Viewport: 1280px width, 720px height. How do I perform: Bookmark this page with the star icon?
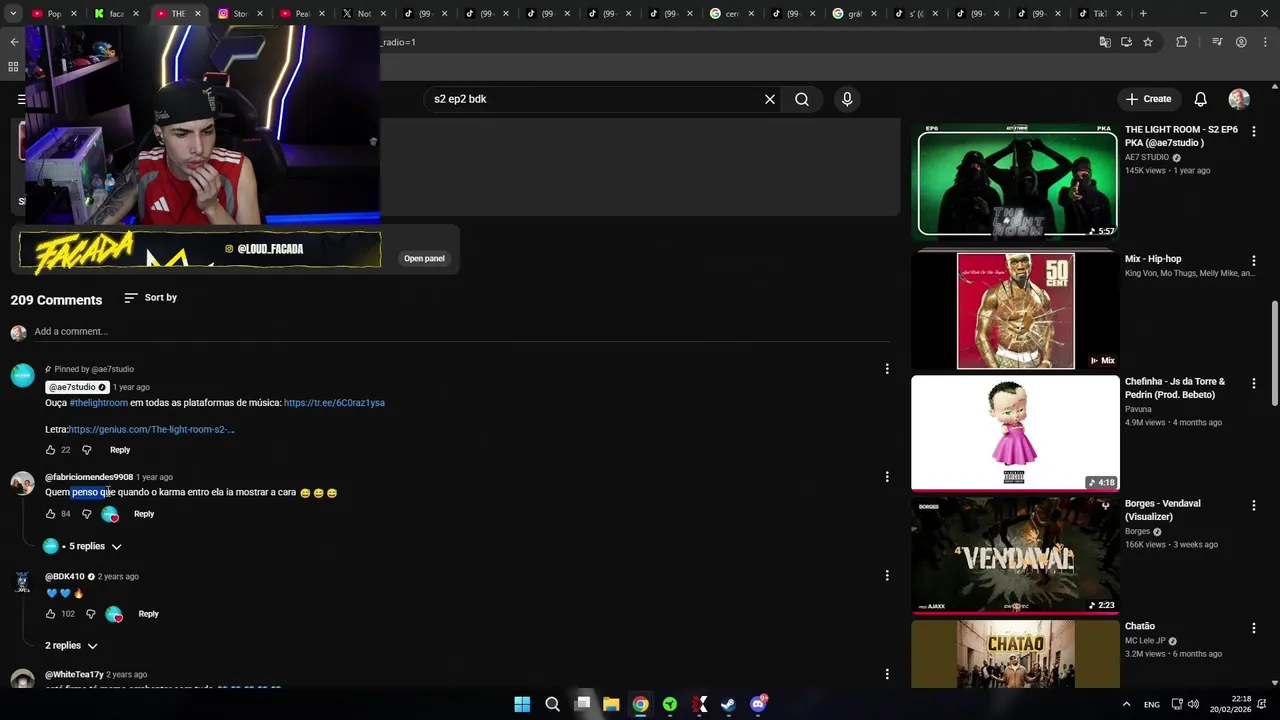point(1148,42)
